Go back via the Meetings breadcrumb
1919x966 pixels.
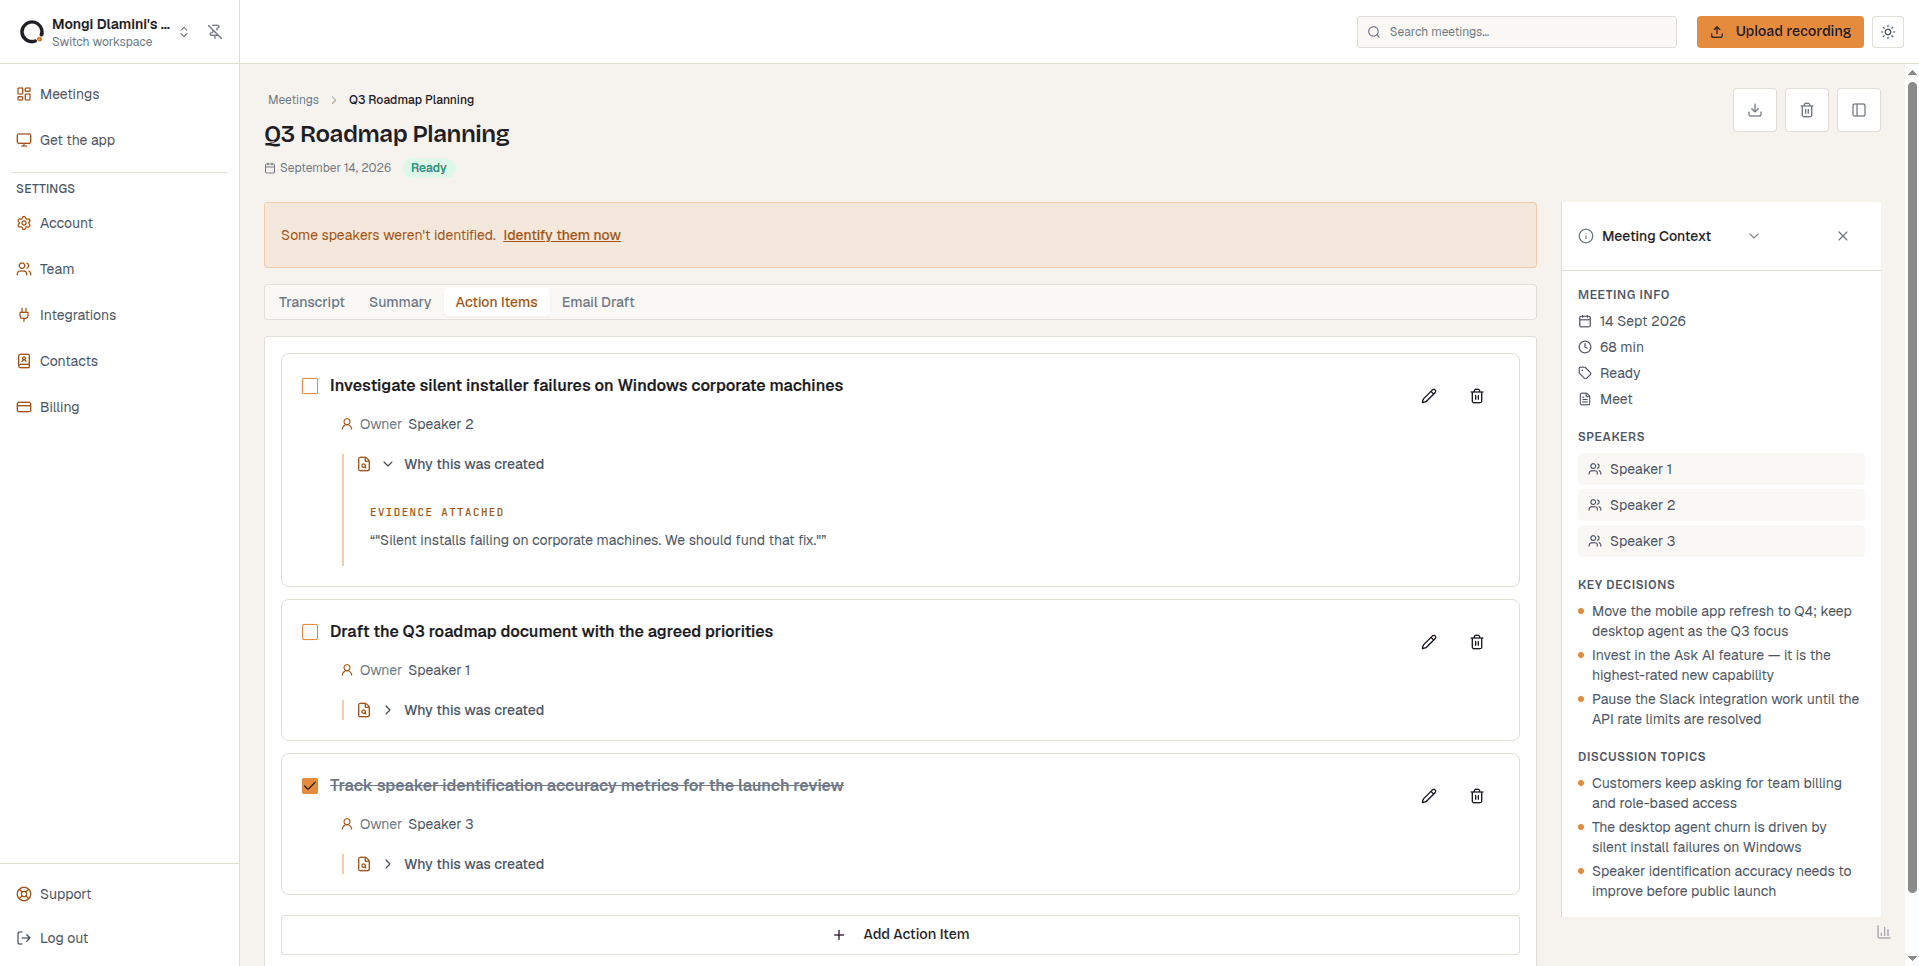(x=293, y=100)
